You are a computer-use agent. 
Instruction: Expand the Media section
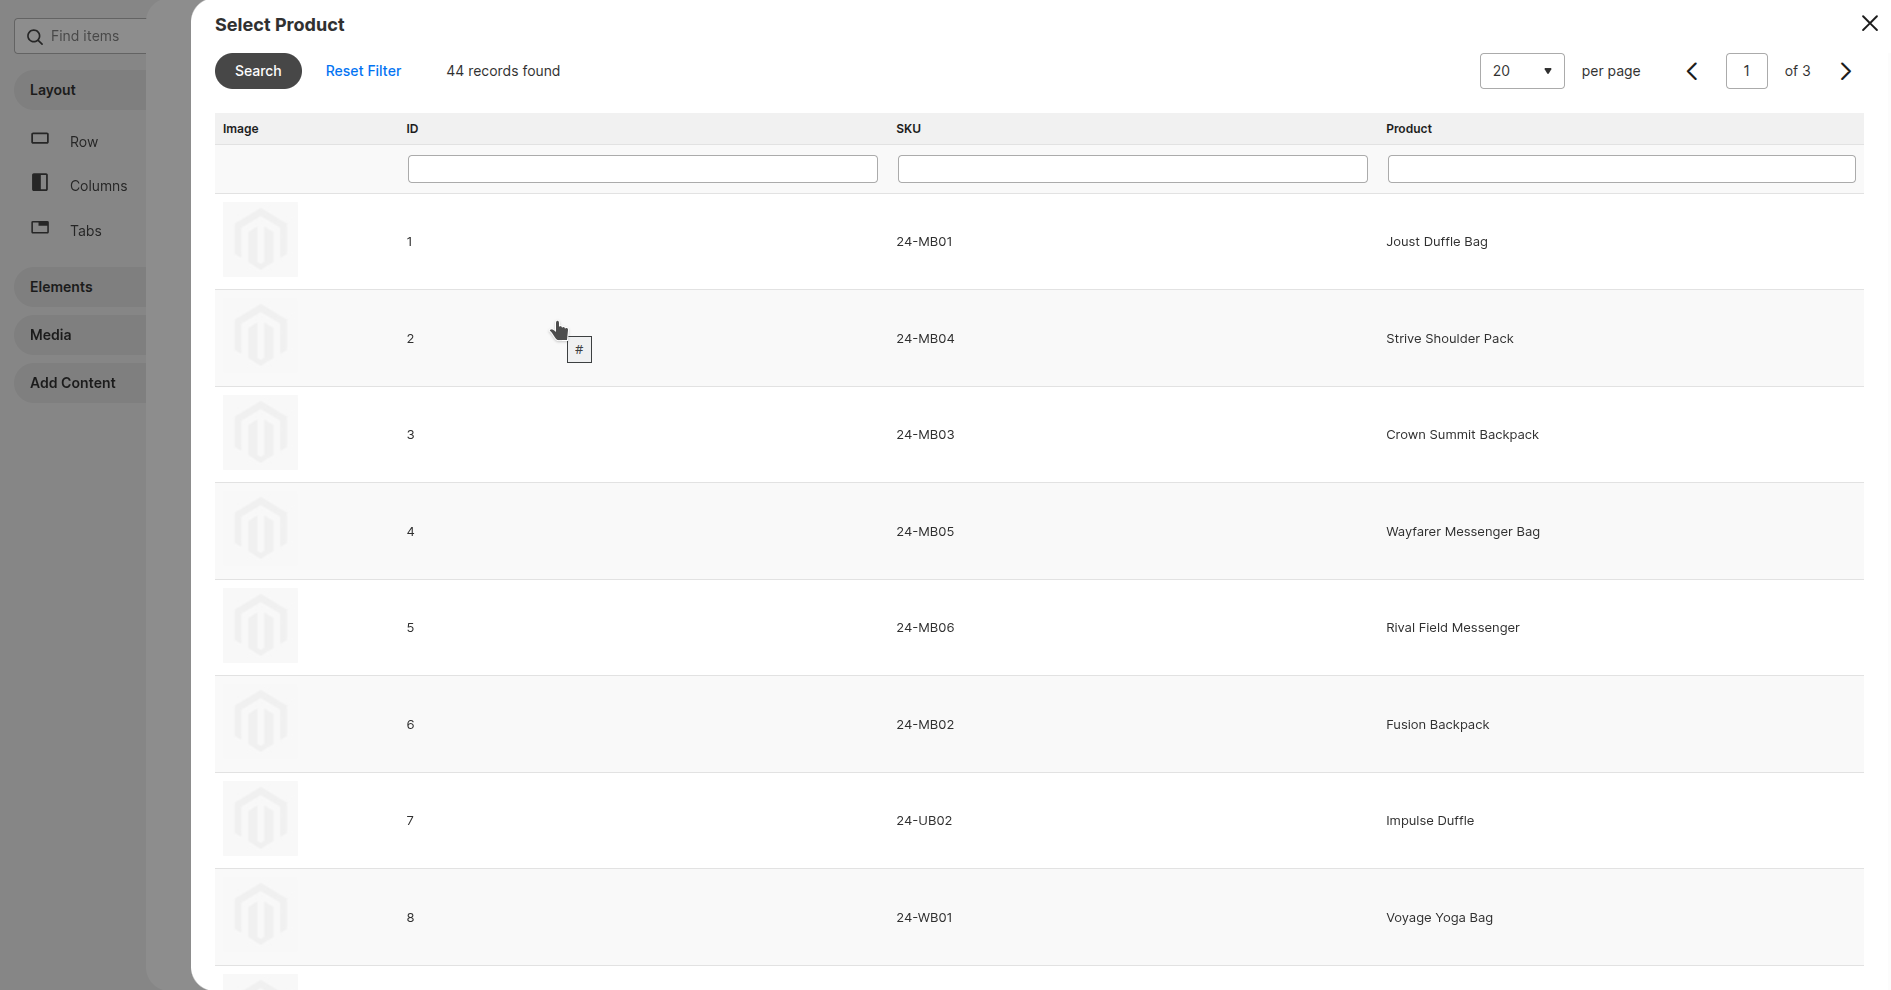[x=50, y=334]
